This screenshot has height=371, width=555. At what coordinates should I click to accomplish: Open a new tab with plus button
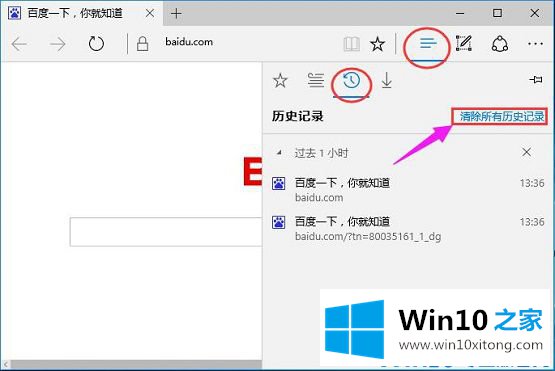pyautogui.click(x=176, y=13)
